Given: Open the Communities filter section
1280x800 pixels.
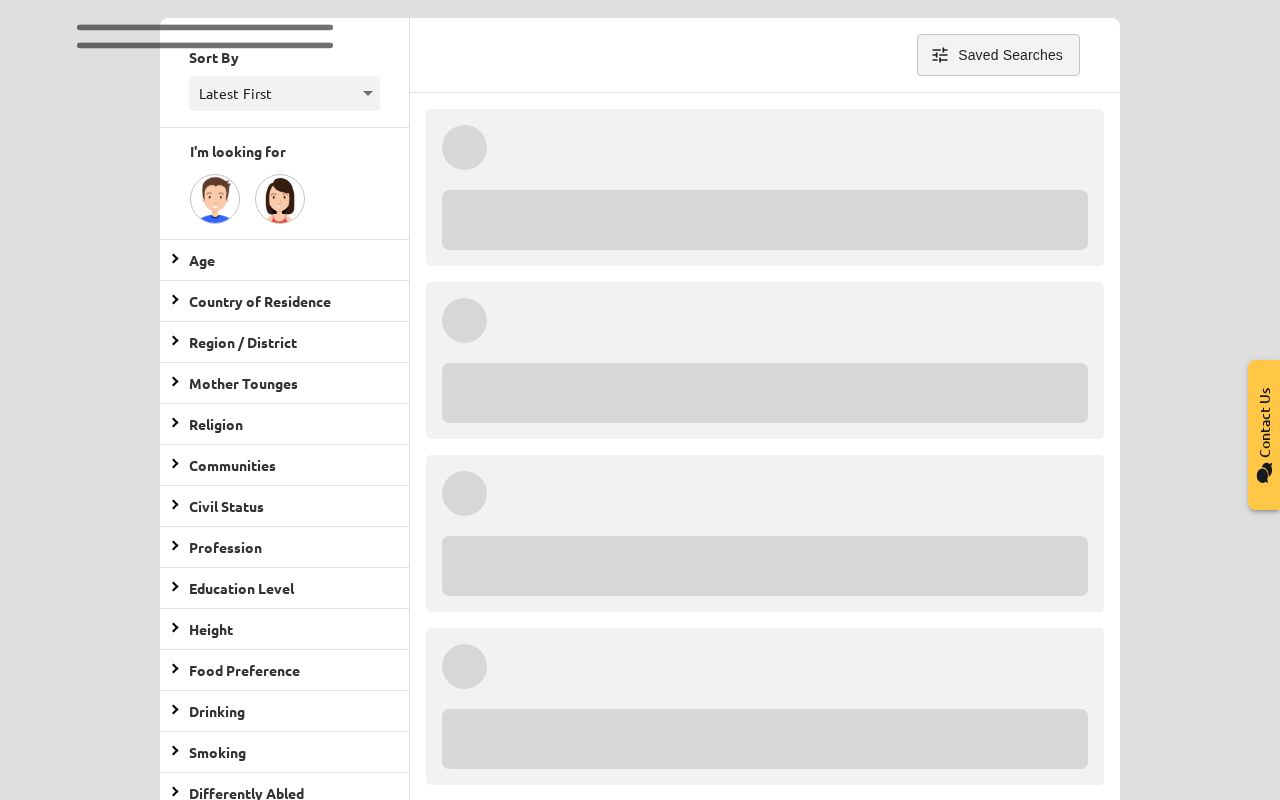Looking at the screenshot, I should (x=232, y=465).
